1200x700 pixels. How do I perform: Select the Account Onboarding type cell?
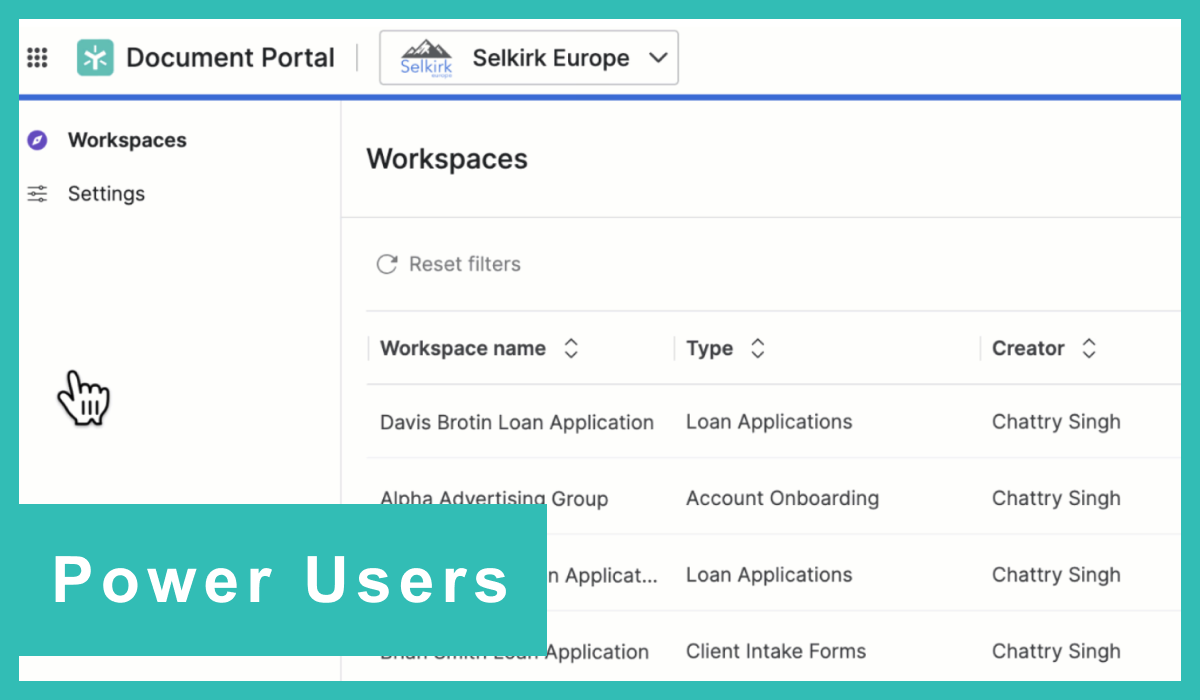tap(782, 498)
